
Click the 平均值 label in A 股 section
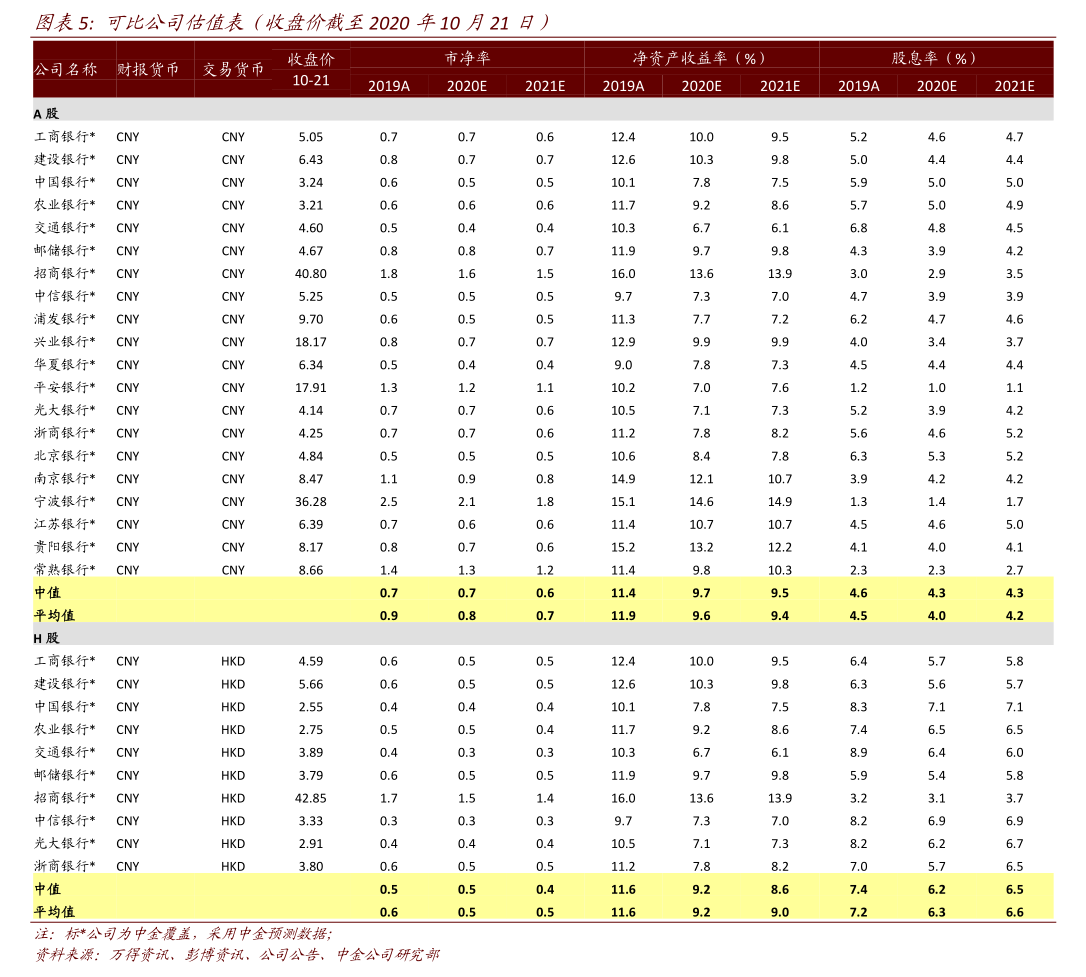coord(54,615)
